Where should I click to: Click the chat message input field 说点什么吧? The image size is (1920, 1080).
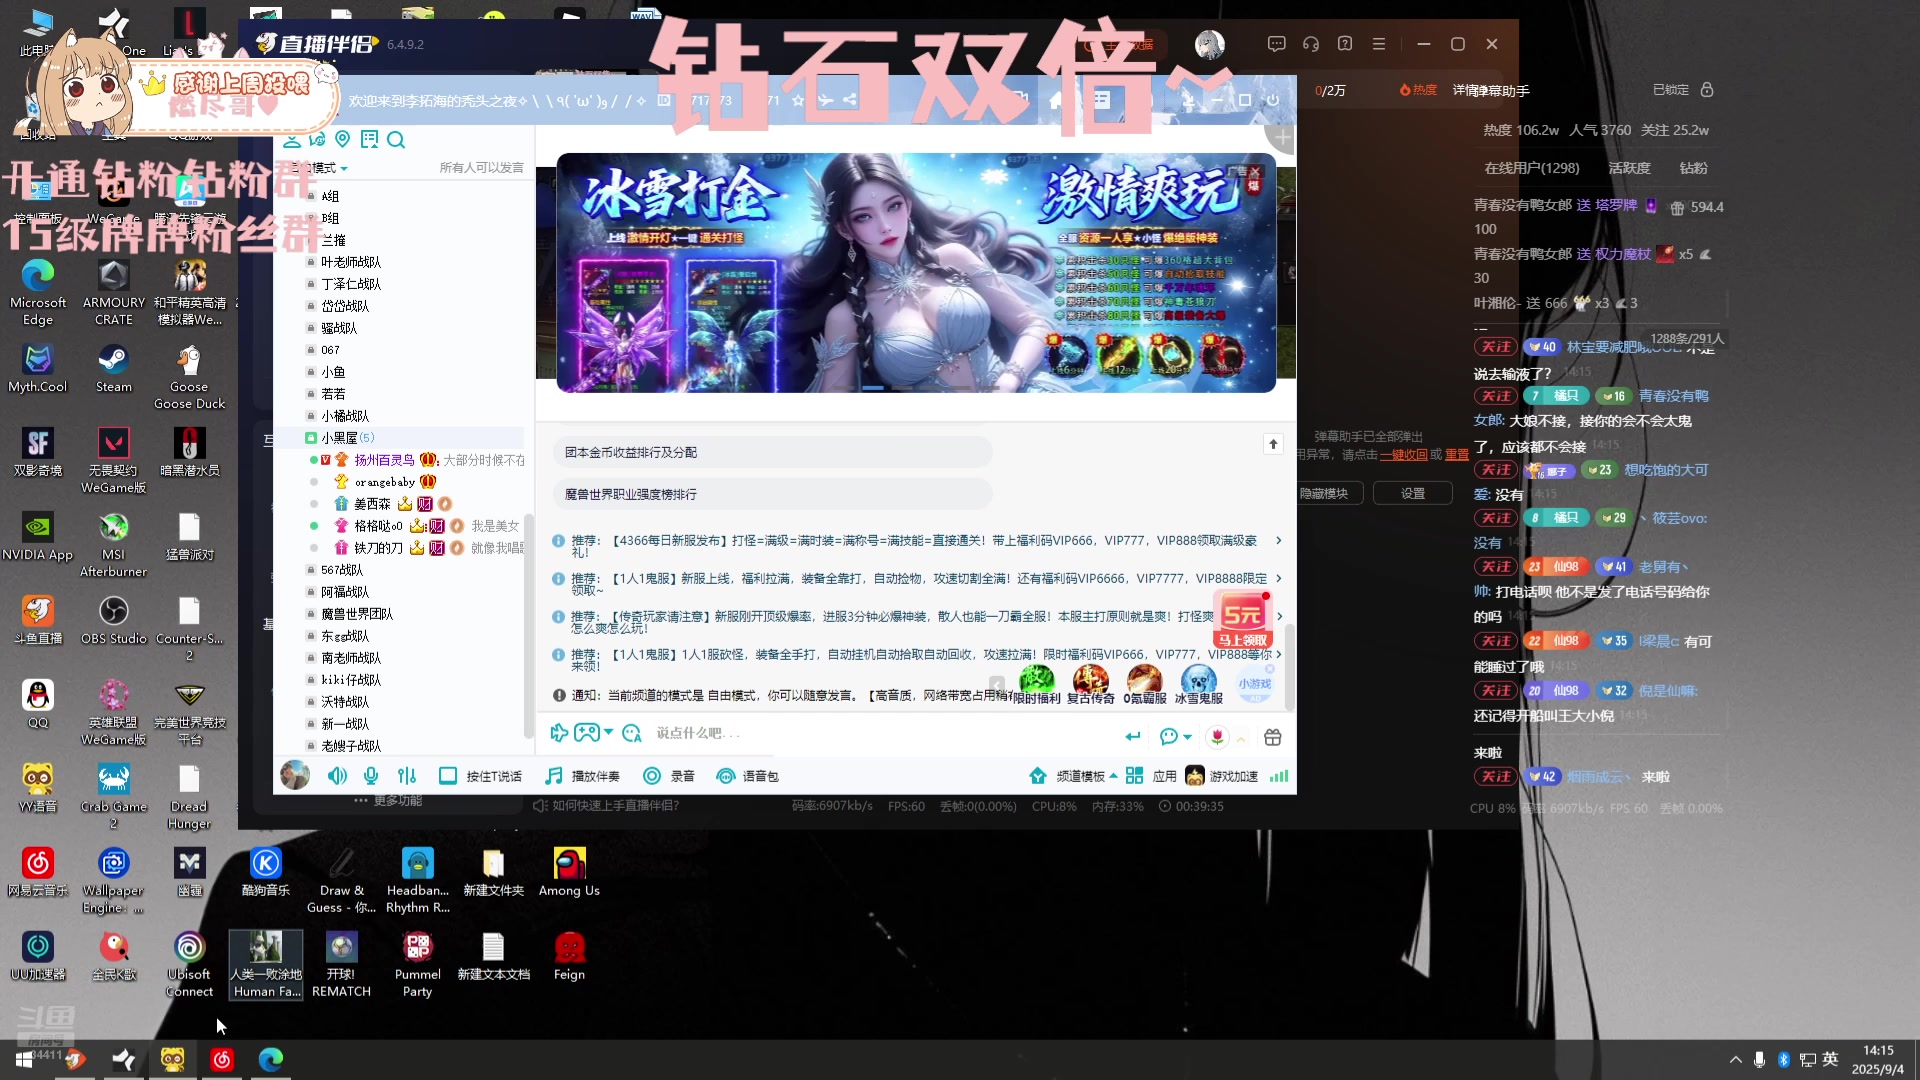(880, 734)
